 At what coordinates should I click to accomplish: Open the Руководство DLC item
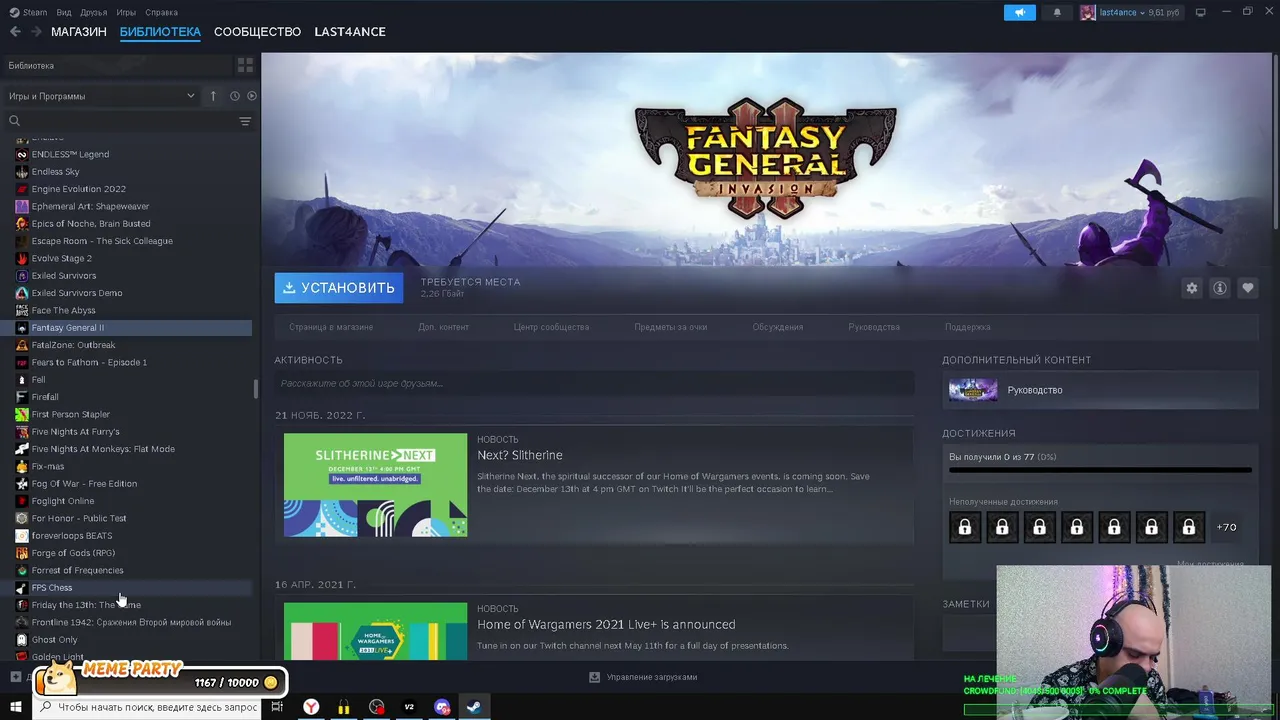(x=1100, y=390)
